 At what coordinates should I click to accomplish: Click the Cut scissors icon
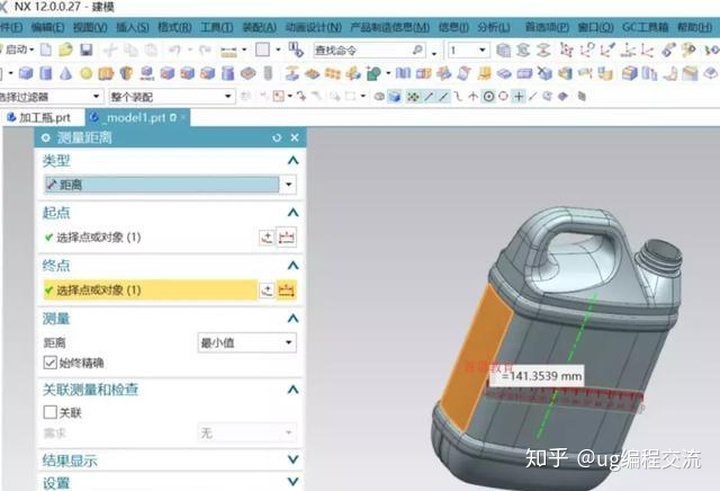click(x=110, y=50)
